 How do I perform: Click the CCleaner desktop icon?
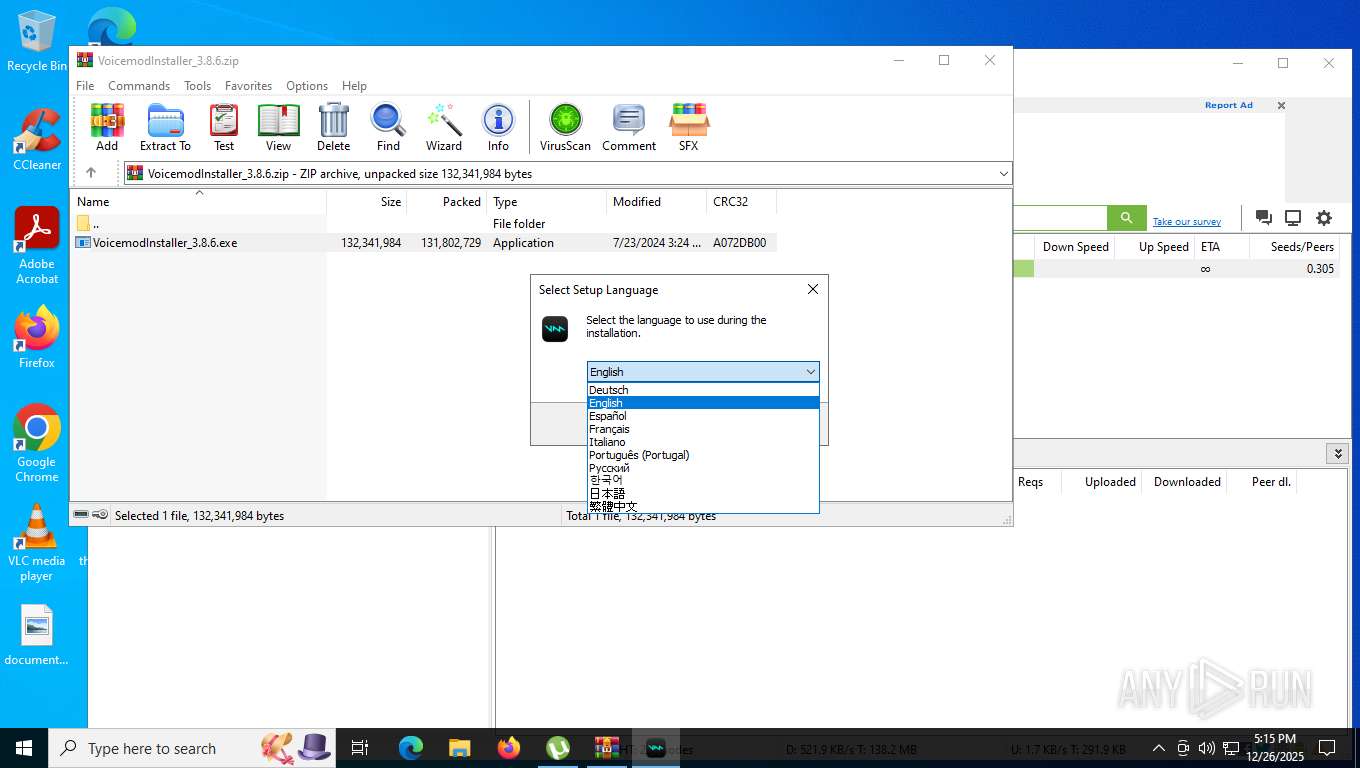37,140
